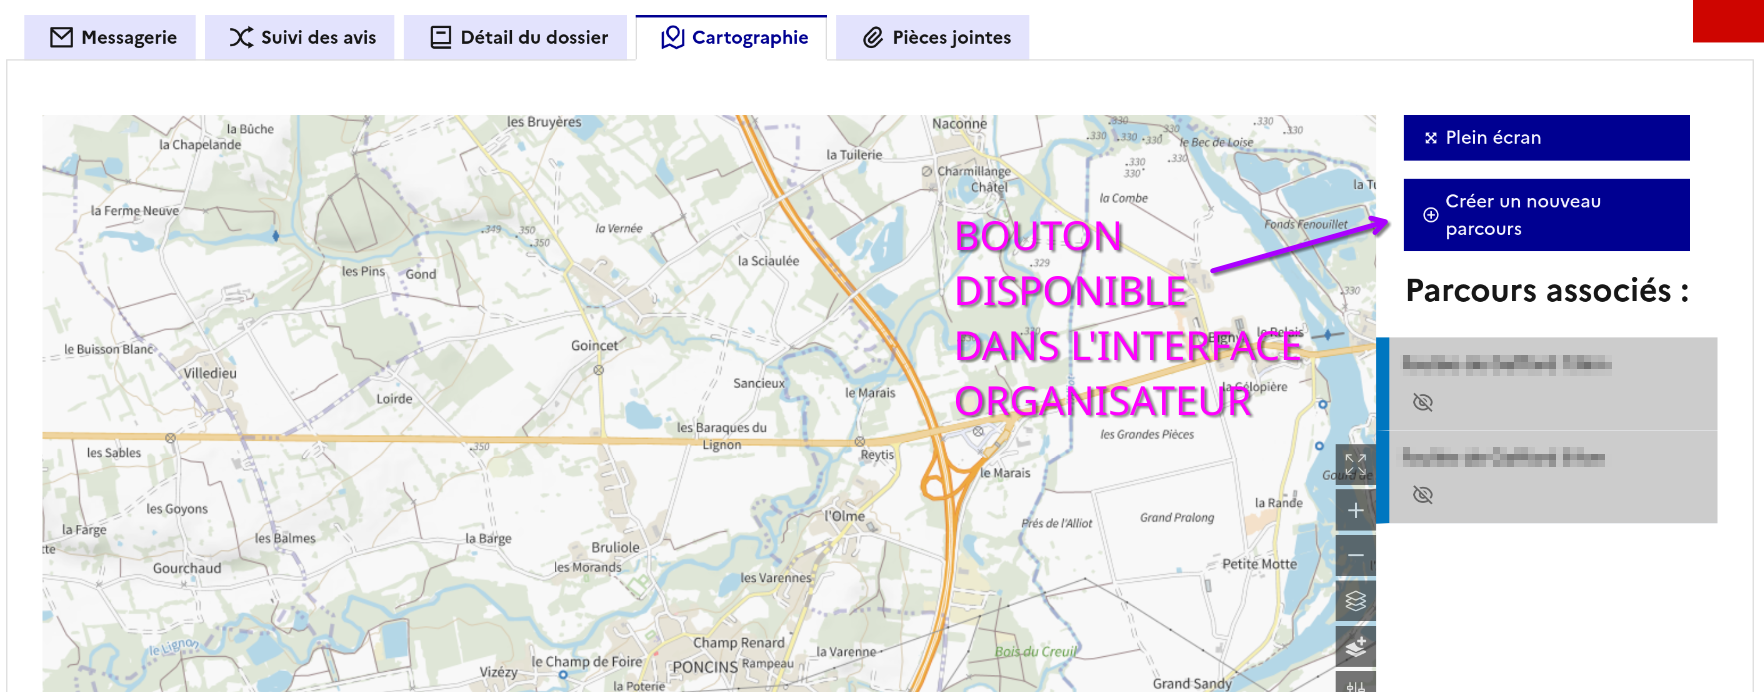Zoom in with the map plus button

click(1355, 511)
